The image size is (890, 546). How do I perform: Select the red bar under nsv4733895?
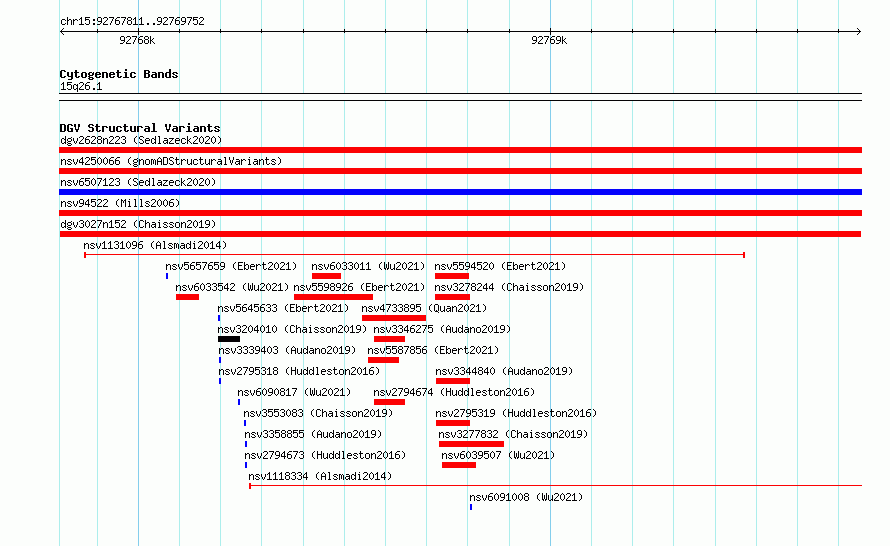pyautogui.click(x=394, y=318)
